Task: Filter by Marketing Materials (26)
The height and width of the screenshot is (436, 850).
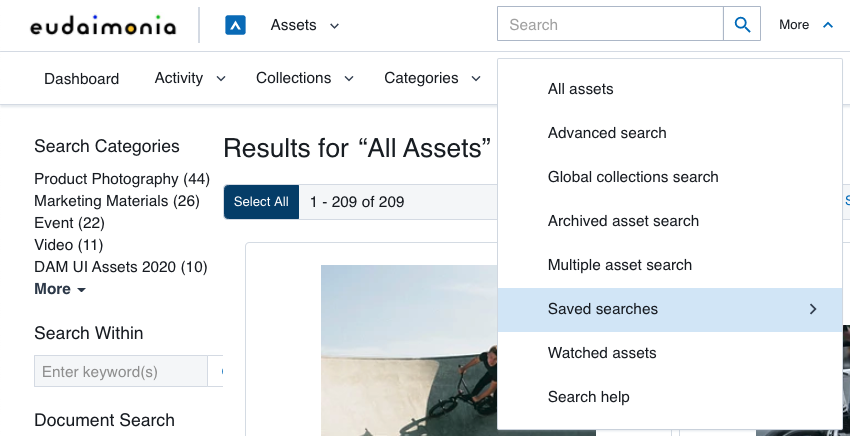Action: coord(117,201)
